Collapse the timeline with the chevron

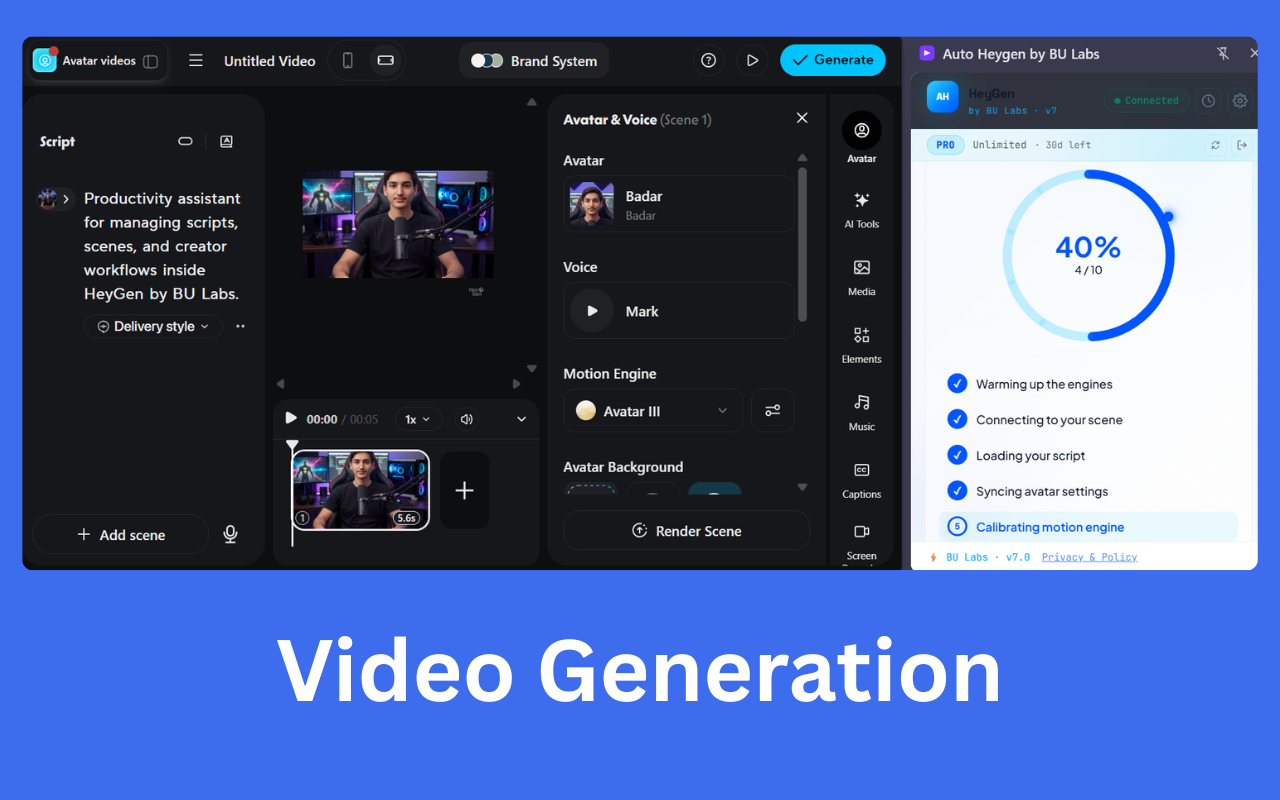[521, 419]
